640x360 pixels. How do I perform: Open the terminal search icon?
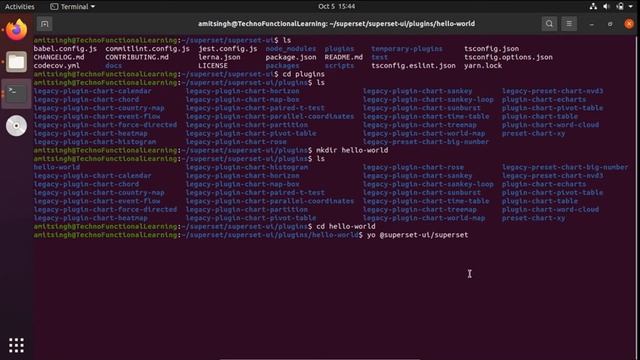coord(549,24)
